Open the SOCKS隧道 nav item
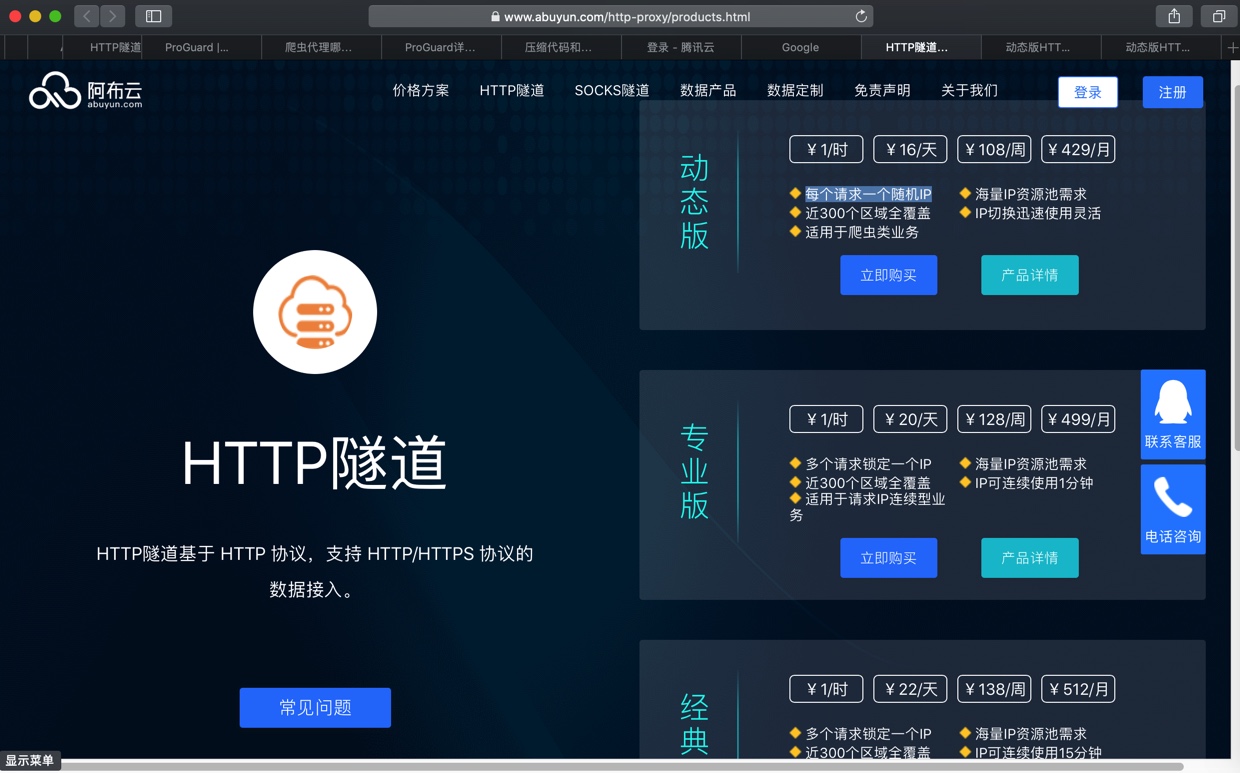The height and width of the screenshot is (773, 1240). (612, 91)
